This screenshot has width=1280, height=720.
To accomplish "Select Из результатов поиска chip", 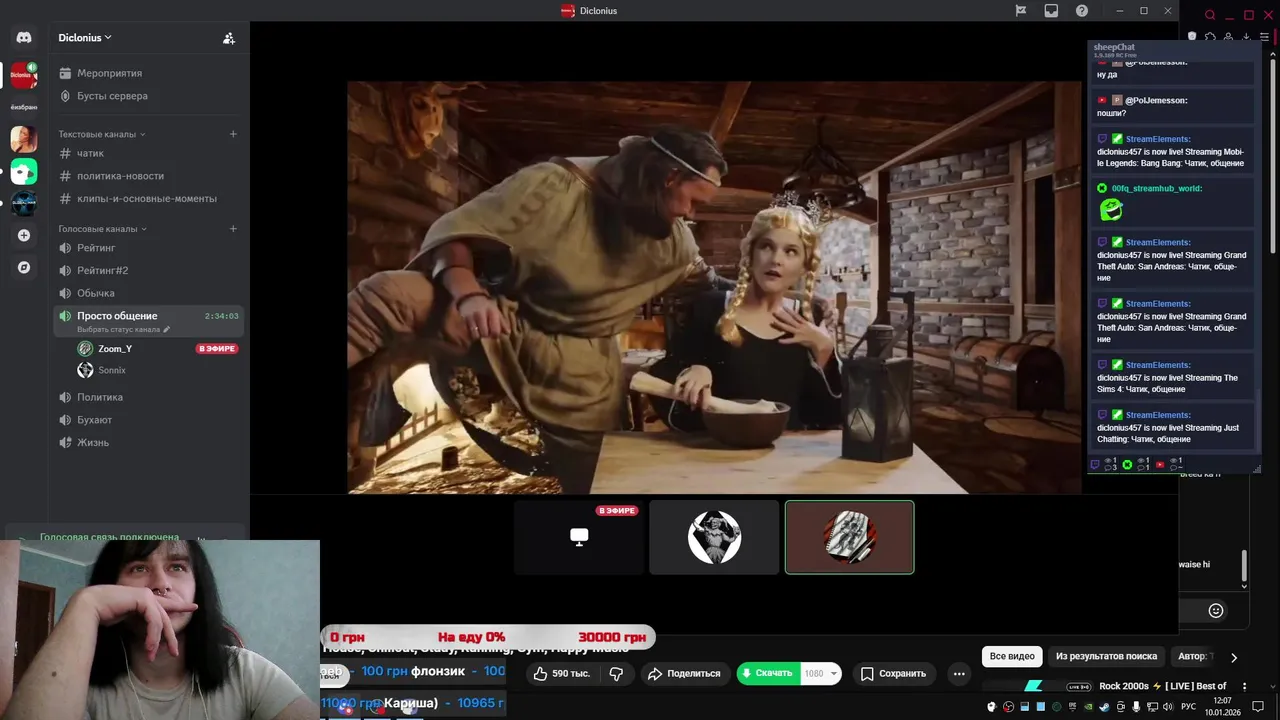I will pyautogui.click(x=1106, y=656).
